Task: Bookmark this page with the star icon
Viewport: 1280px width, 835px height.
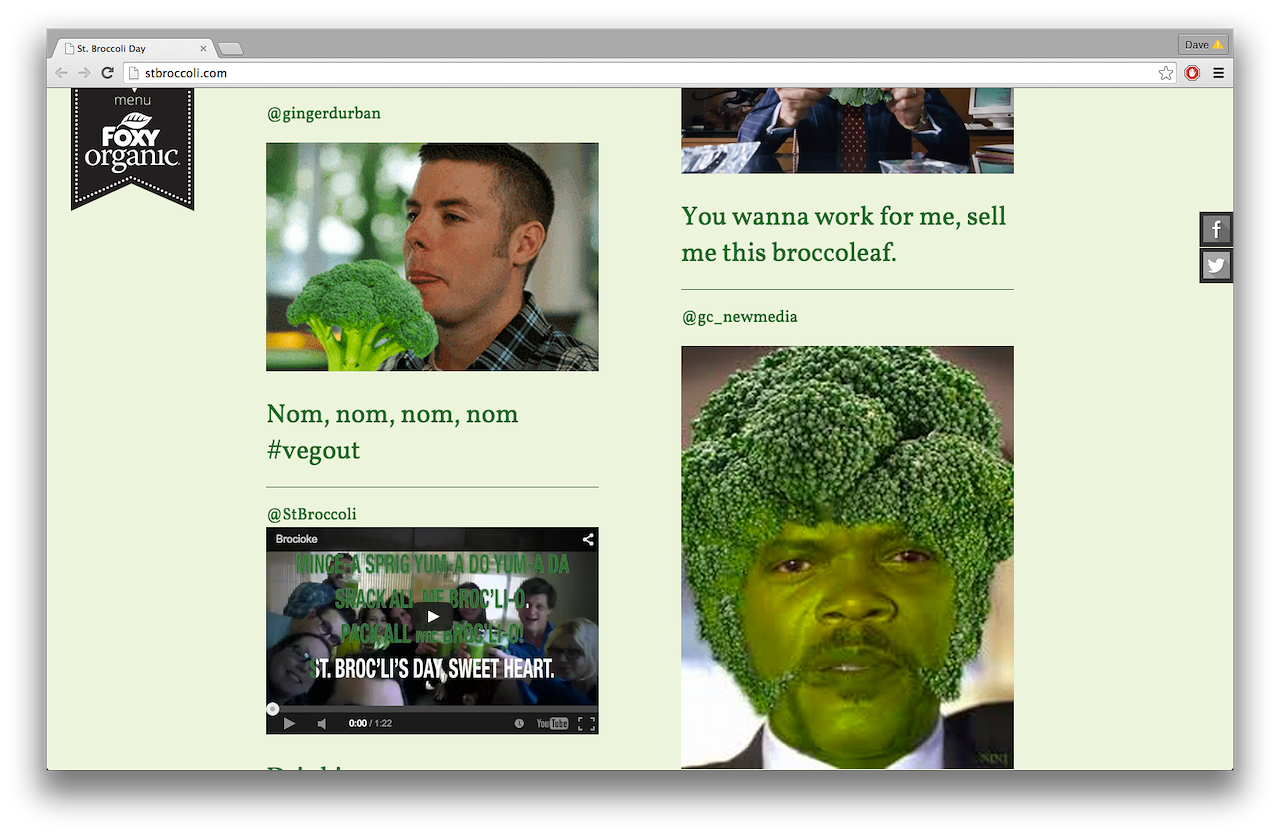Action: (1166, 73)
